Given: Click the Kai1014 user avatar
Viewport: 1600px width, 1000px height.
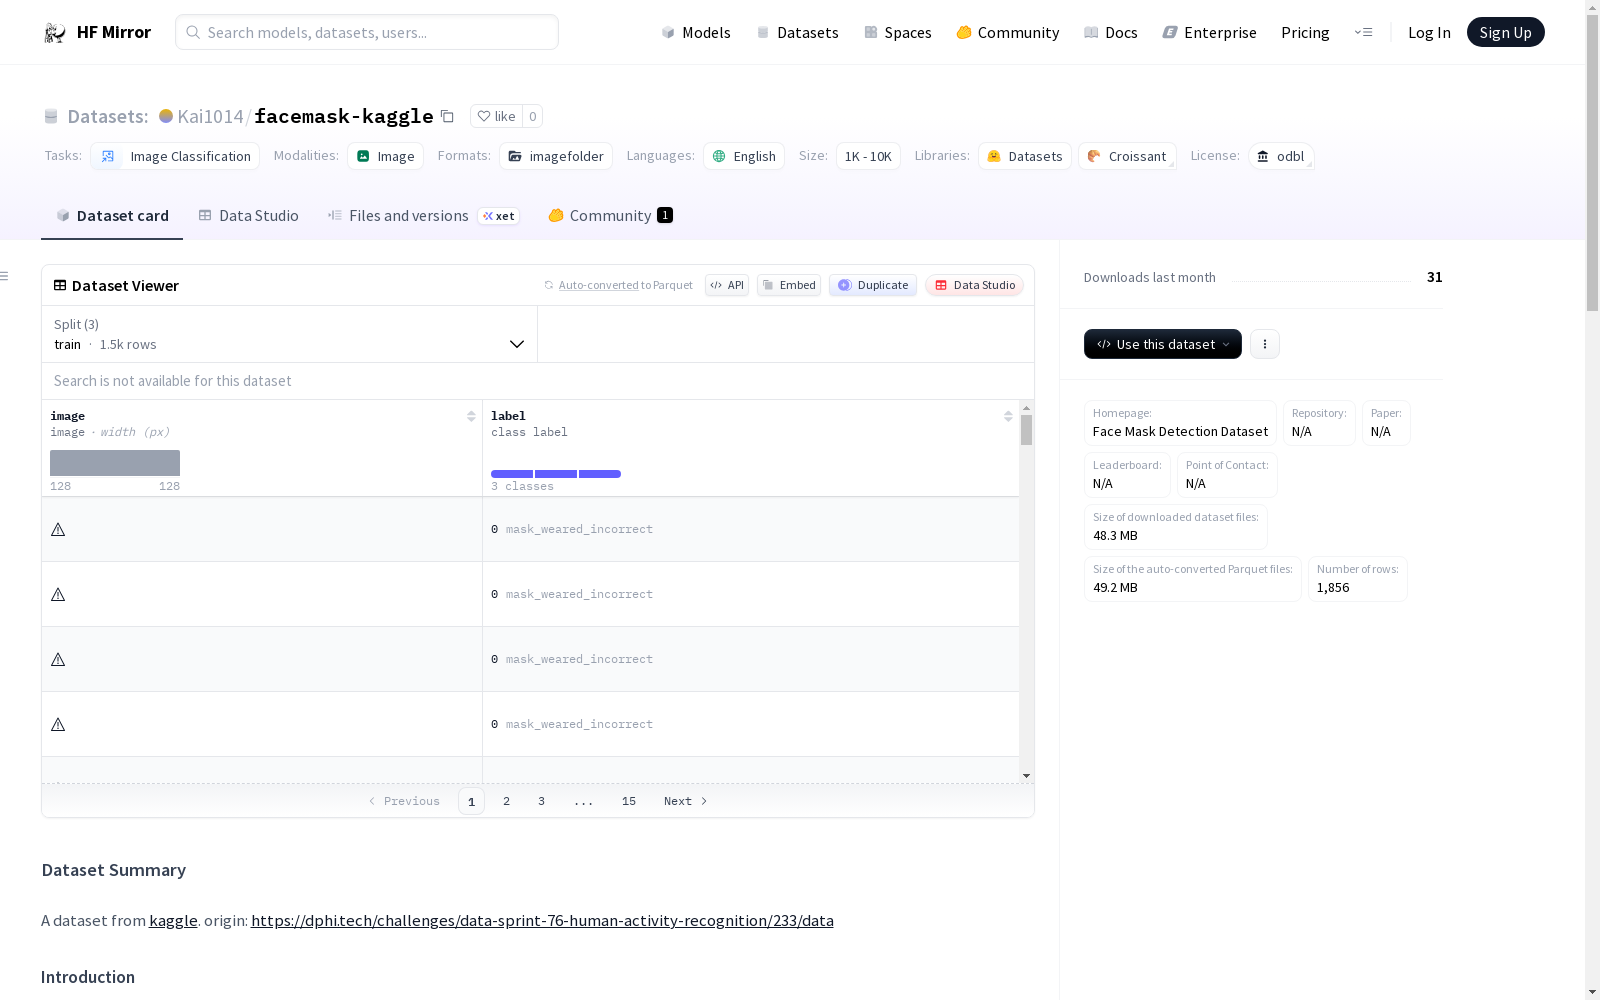Looking at the screenshot, I should pos(166,116).
